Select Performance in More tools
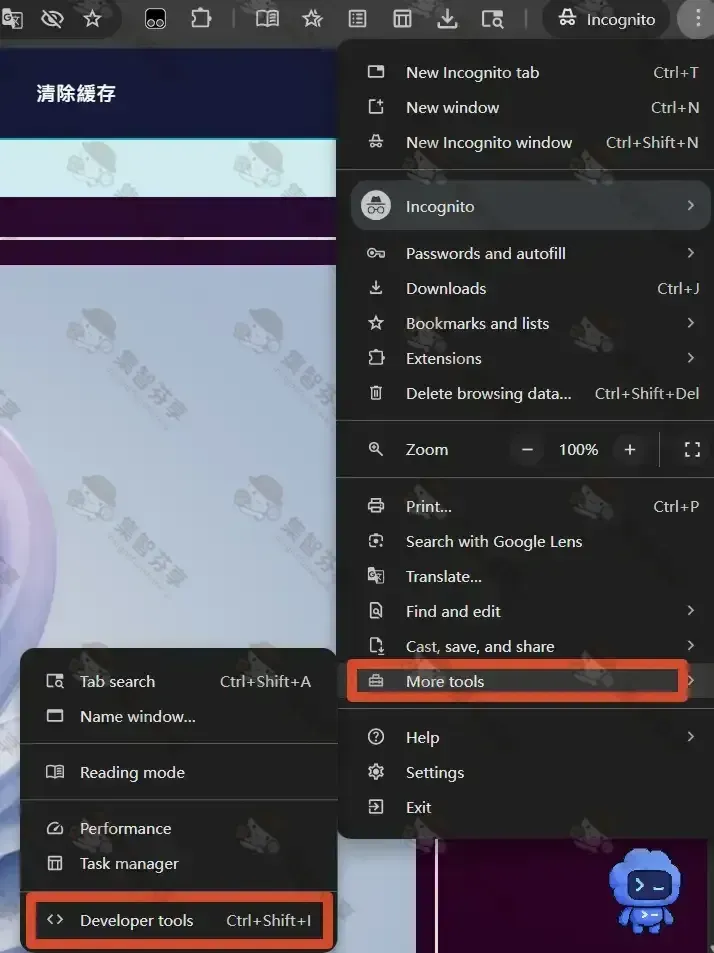This screenshot has width=714, height=953. point(179,829)
